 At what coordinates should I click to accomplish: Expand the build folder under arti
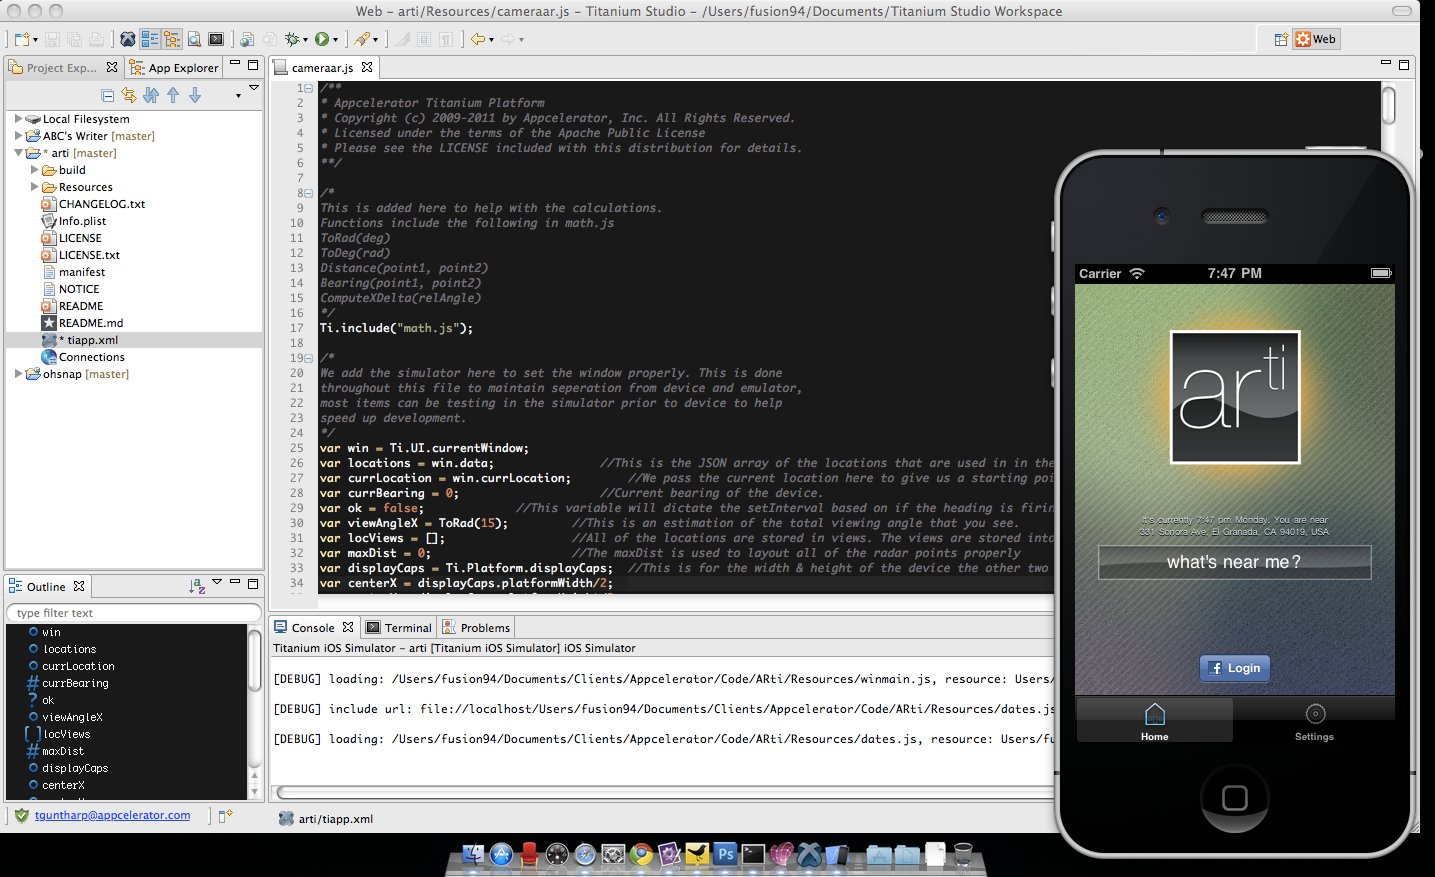37,170
